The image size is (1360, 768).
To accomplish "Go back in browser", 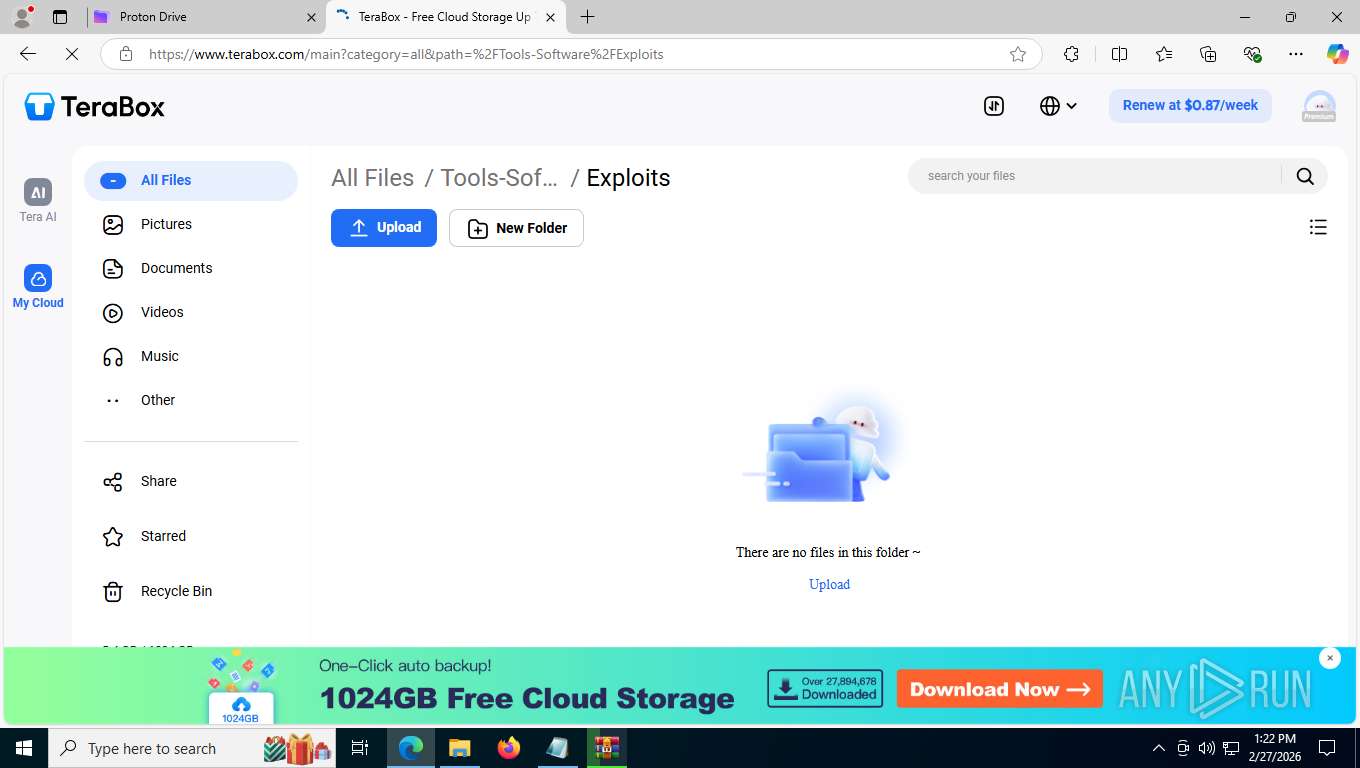I will tap(28, 54).
